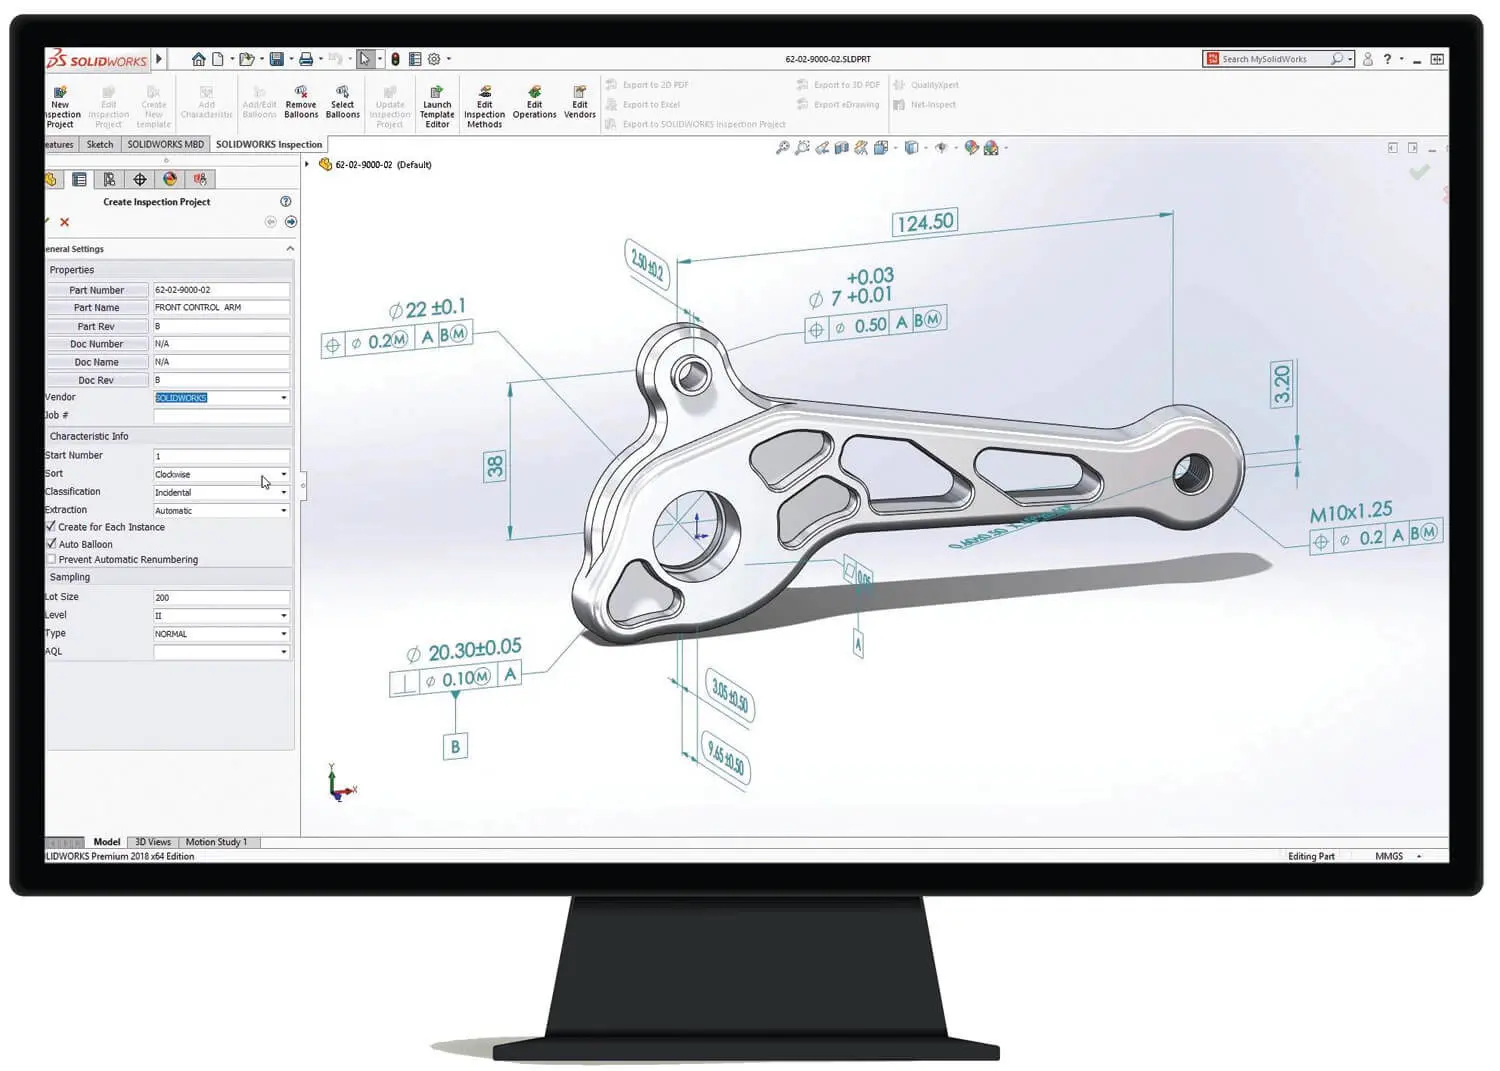Screen dimensions: 1500x1071
Task: Expand the 62-02-9000-02 (Default) tree node
Action: (x=307, y=164)
